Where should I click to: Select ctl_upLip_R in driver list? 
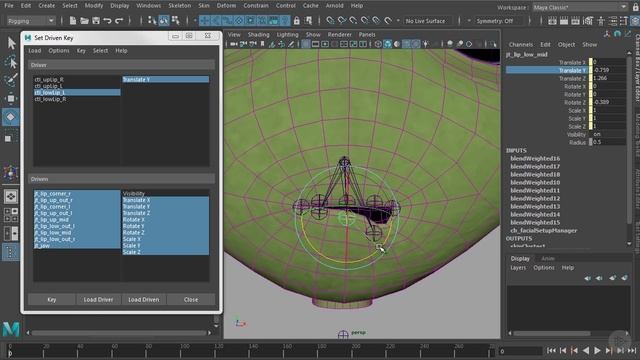(77, 80)
